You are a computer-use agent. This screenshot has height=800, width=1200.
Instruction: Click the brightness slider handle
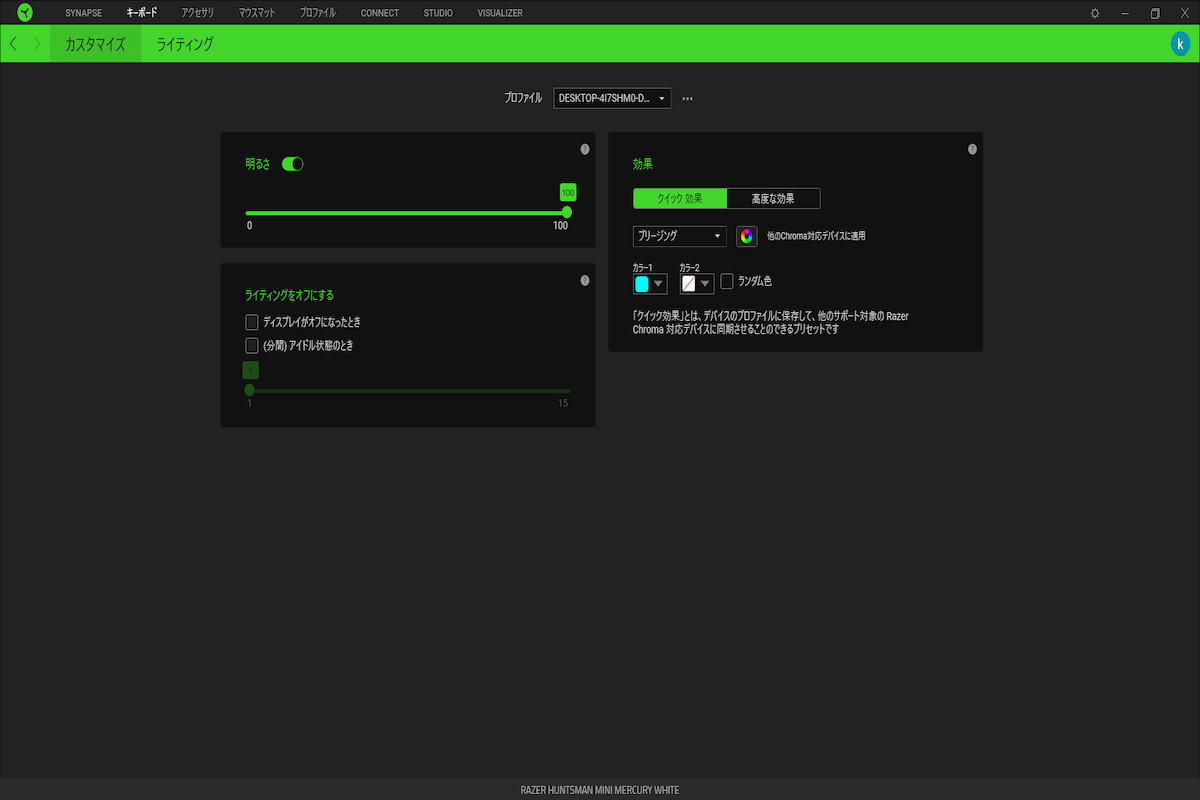click(567, 212)
